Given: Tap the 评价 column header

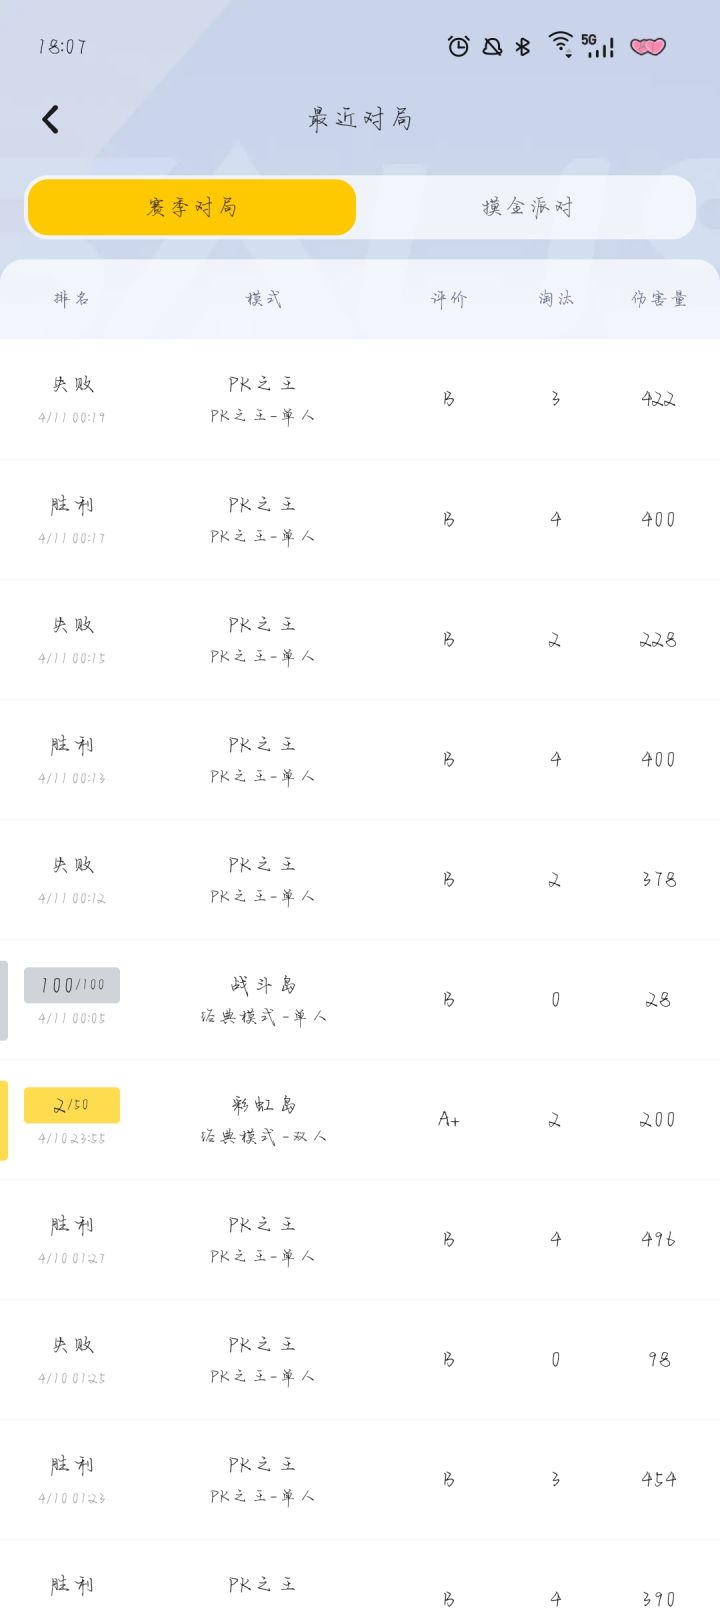Looking at the screenshot, I should click(449, 298).
